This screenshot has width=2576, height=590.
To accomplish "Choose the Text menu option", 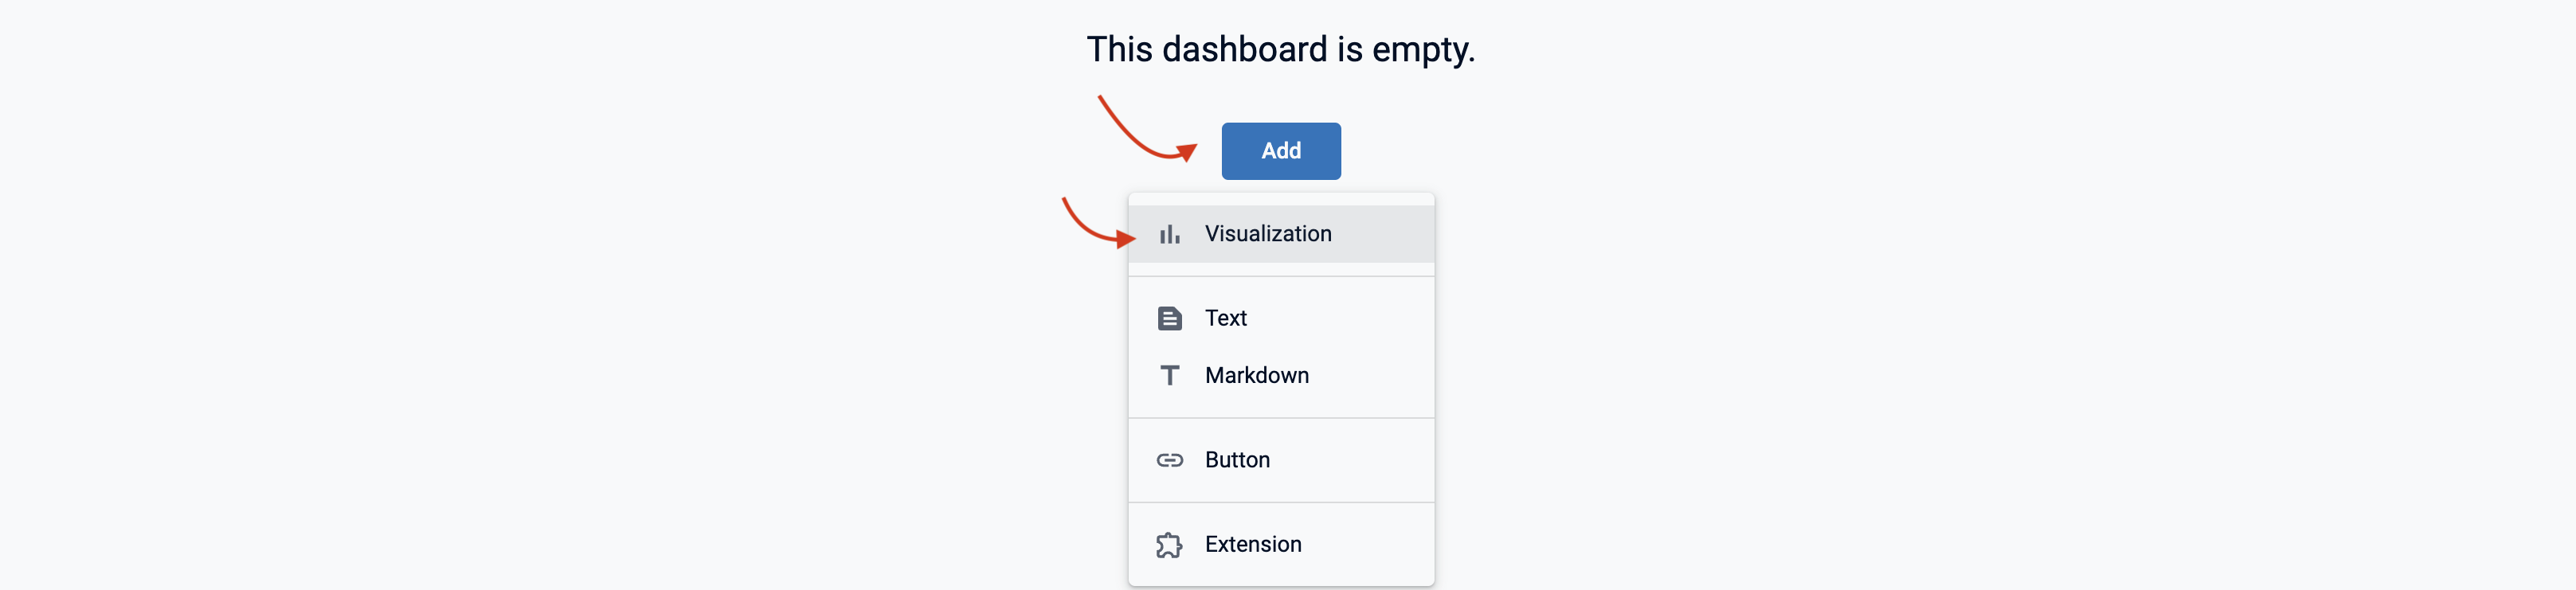I will pos(1225,318).
